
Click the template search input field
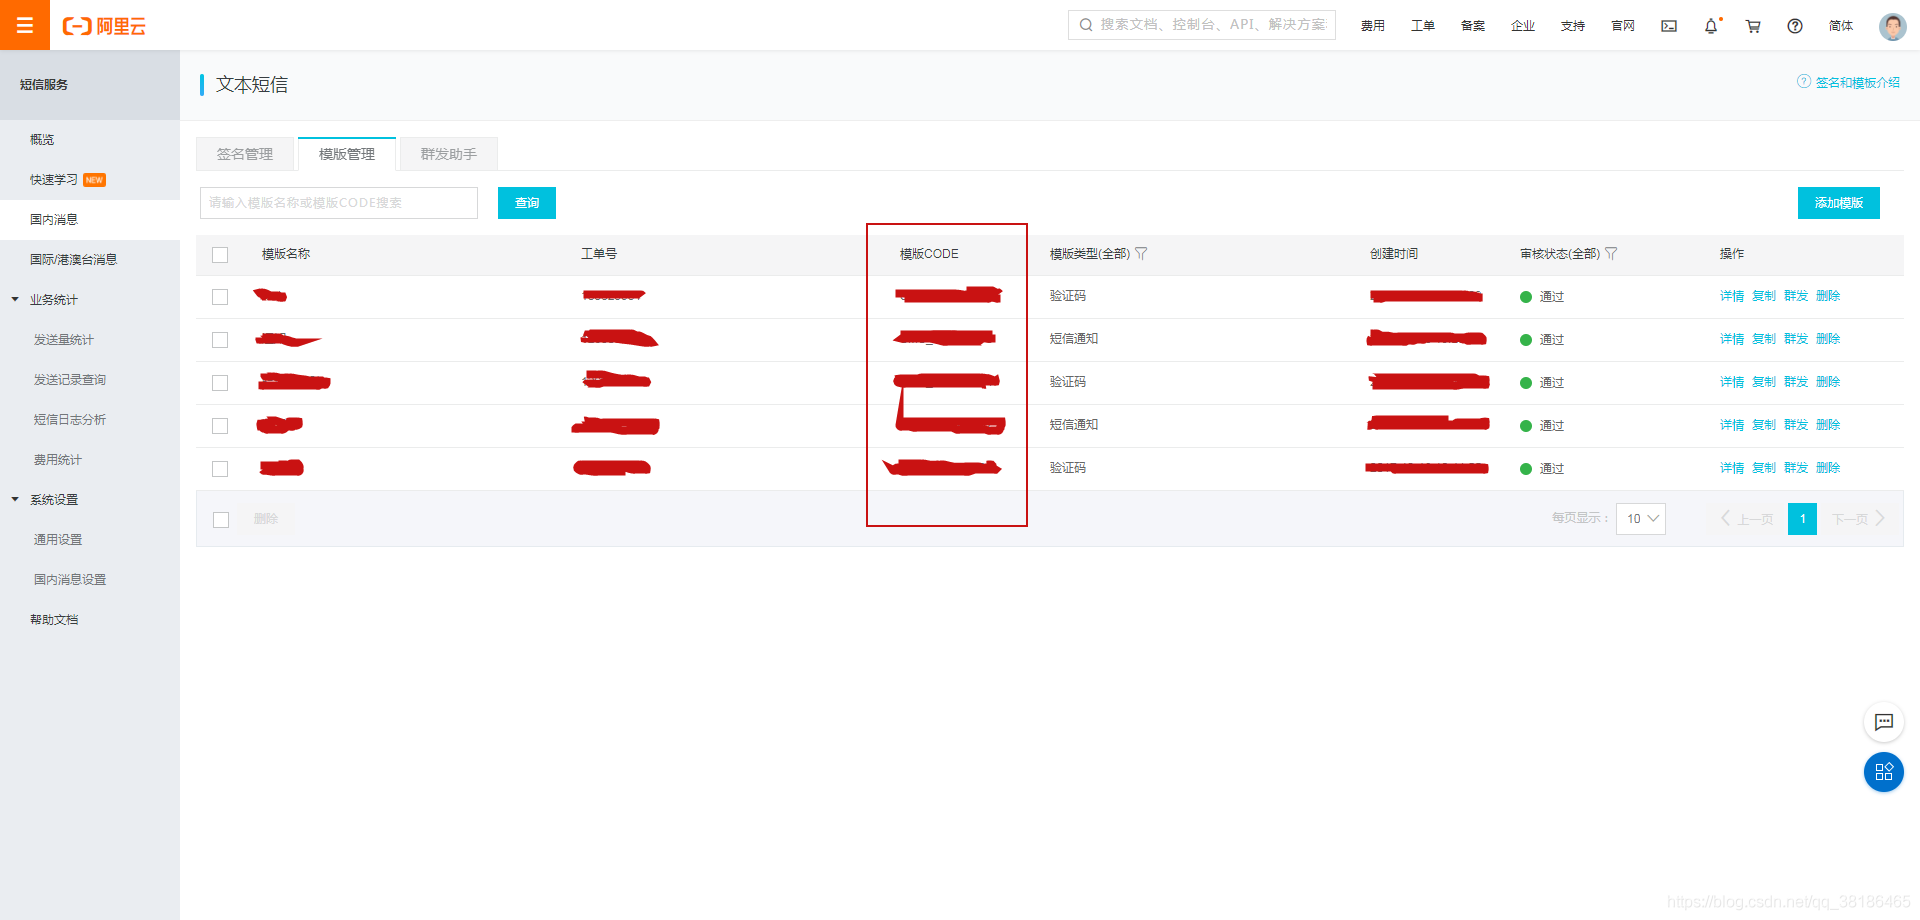[x=338, y=203]
